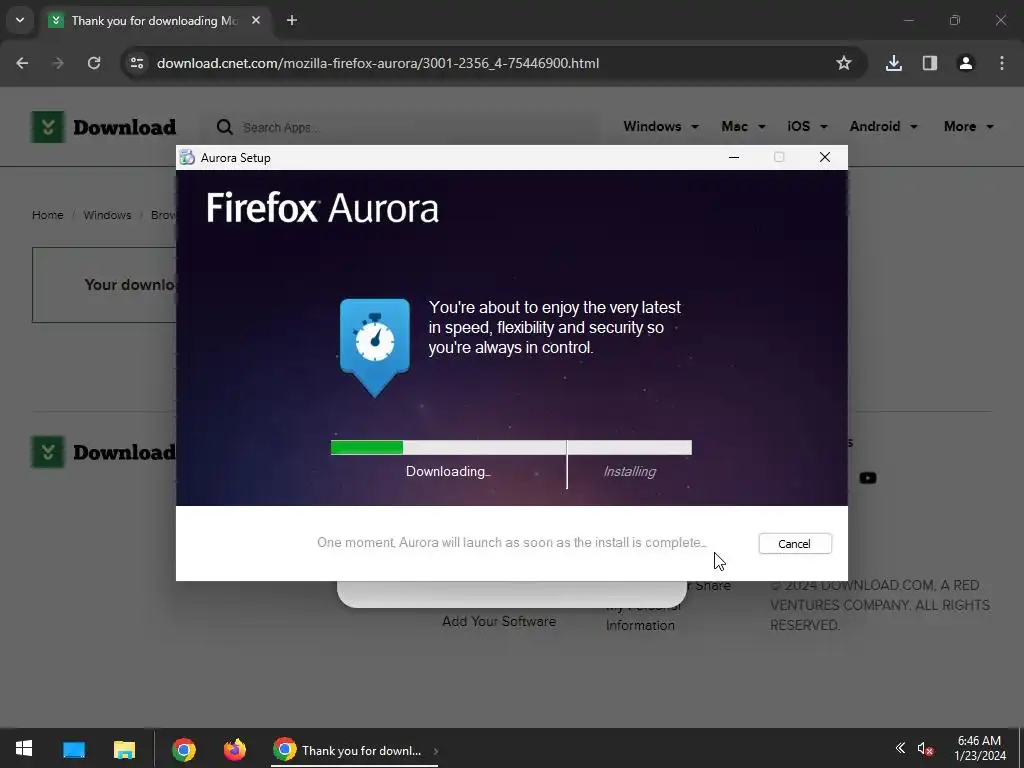This screenshot has width=1024, height=768.
Task: Open the blue desktop taskbar icon
Action: point(74,749)
